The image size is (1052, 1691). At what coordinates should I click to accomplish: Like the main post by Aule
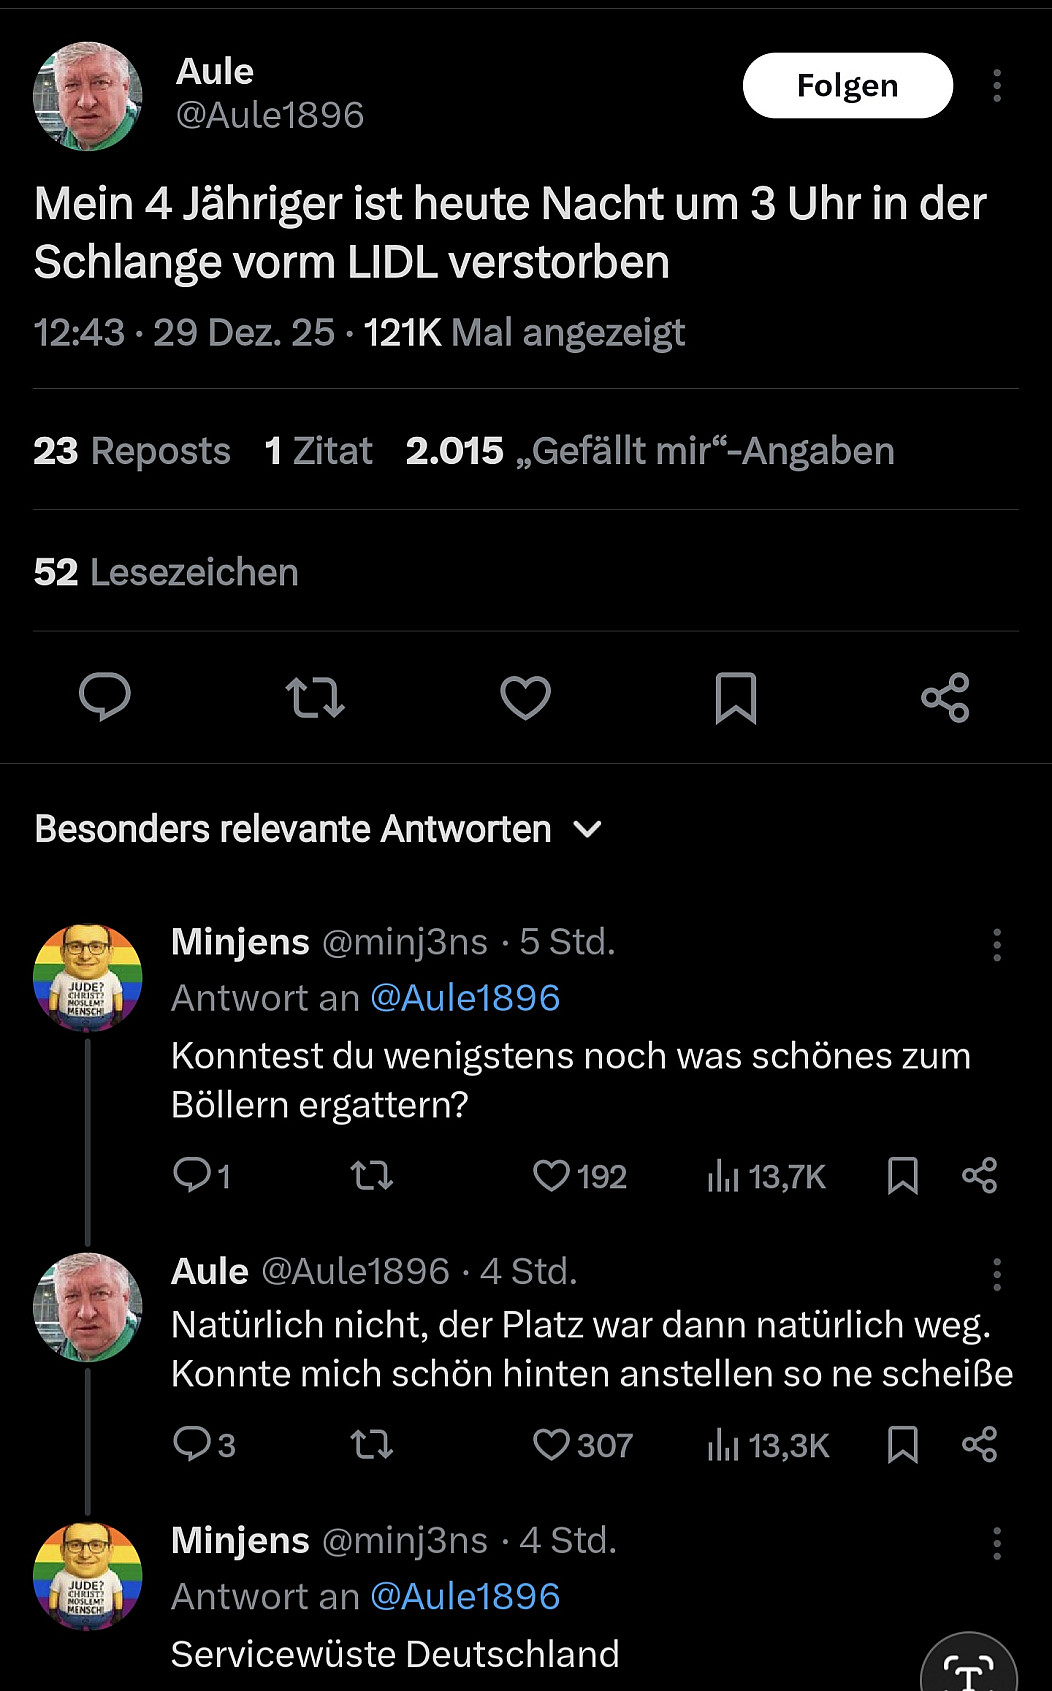point(525,697)
